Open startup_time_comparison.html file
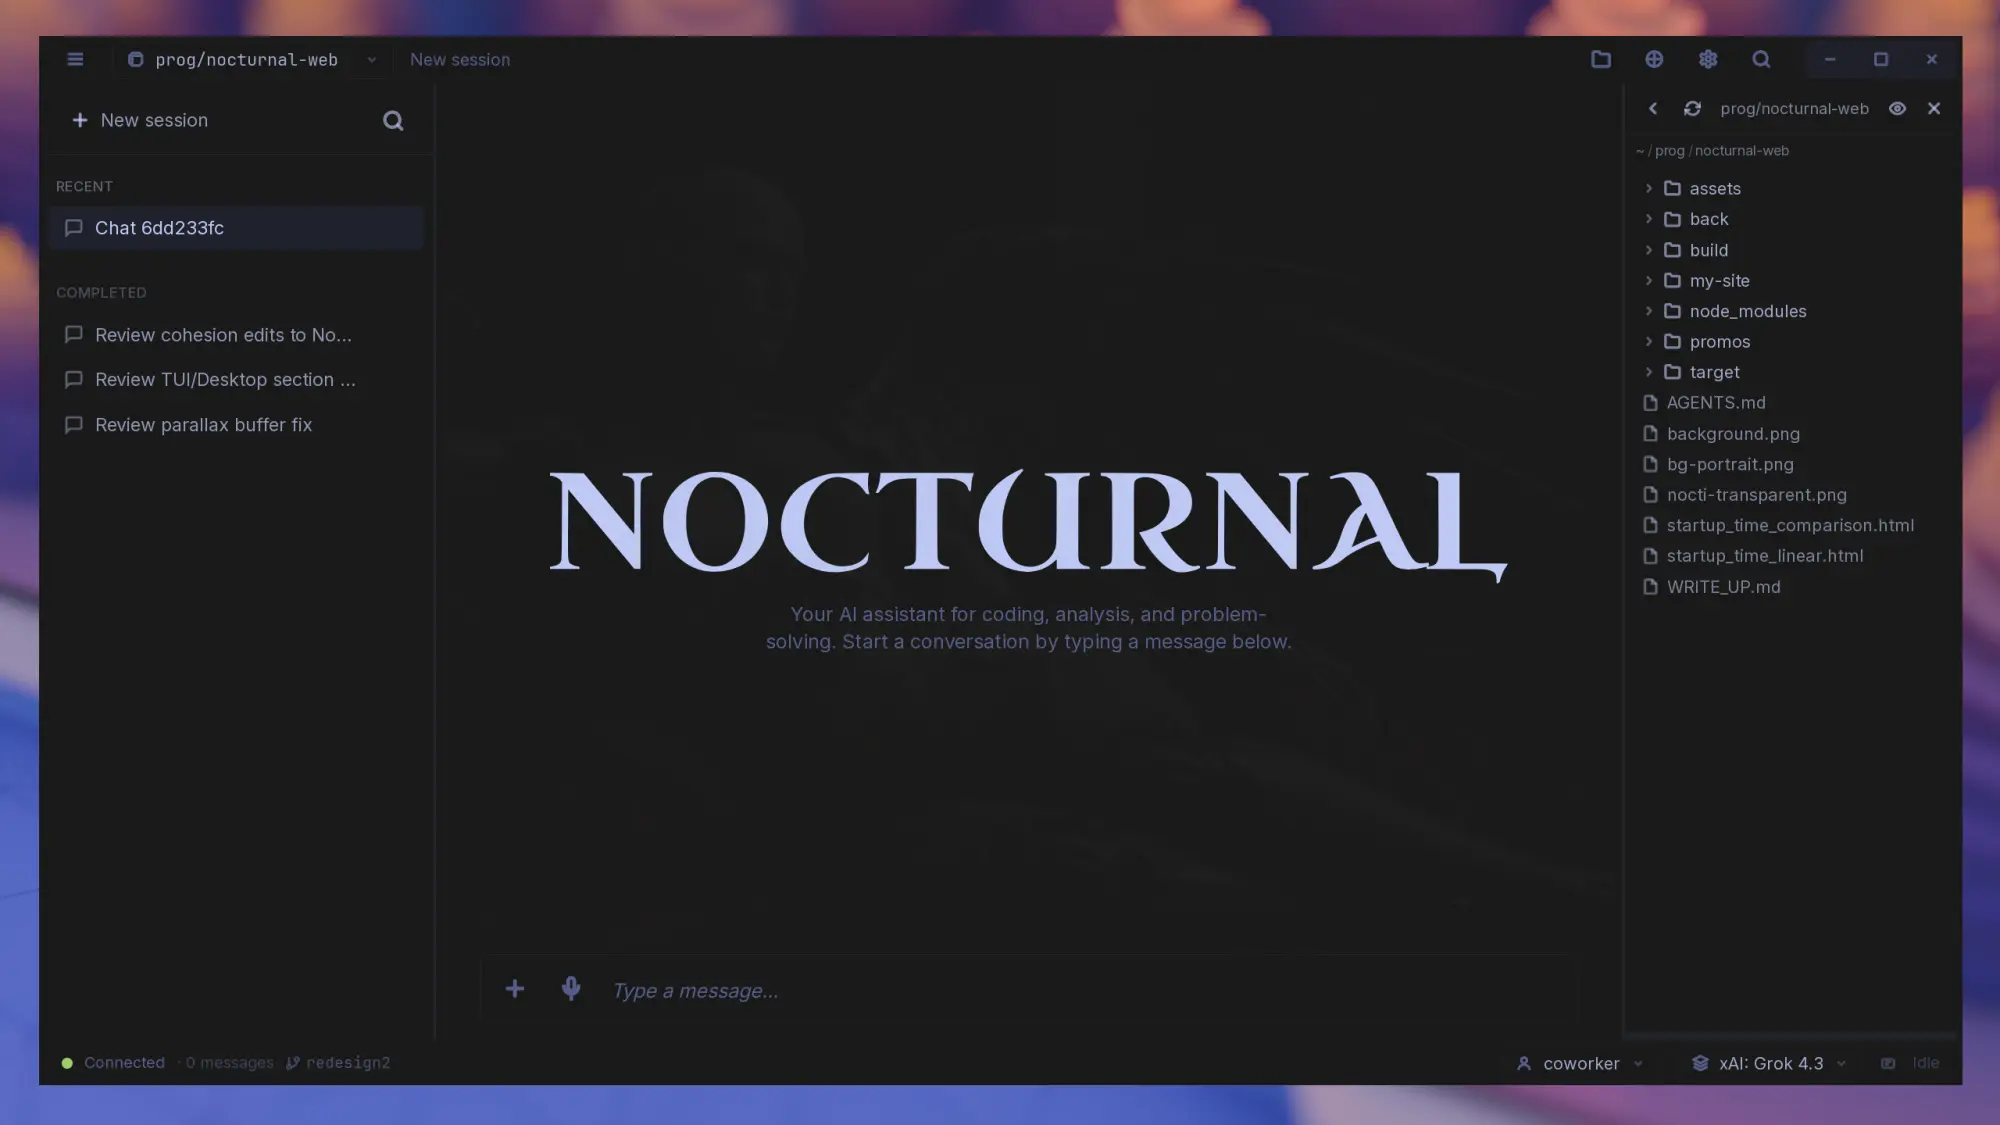The height and width of the screenshot is (1125, 2000). point(1790,525)
